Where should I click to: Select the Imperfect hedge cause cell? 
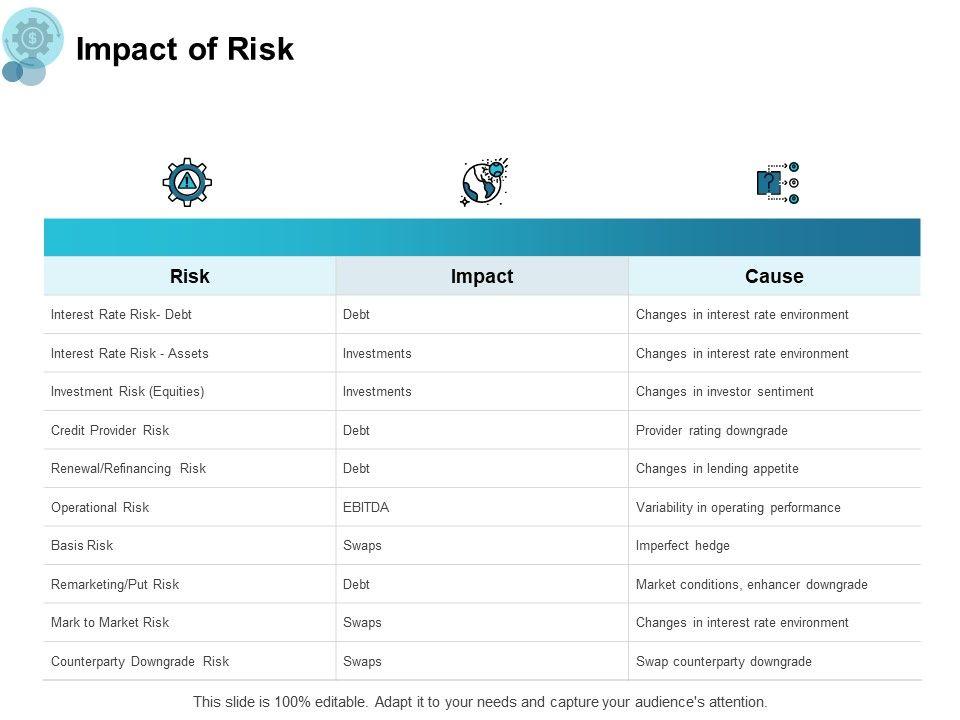(x=683, y=546)
